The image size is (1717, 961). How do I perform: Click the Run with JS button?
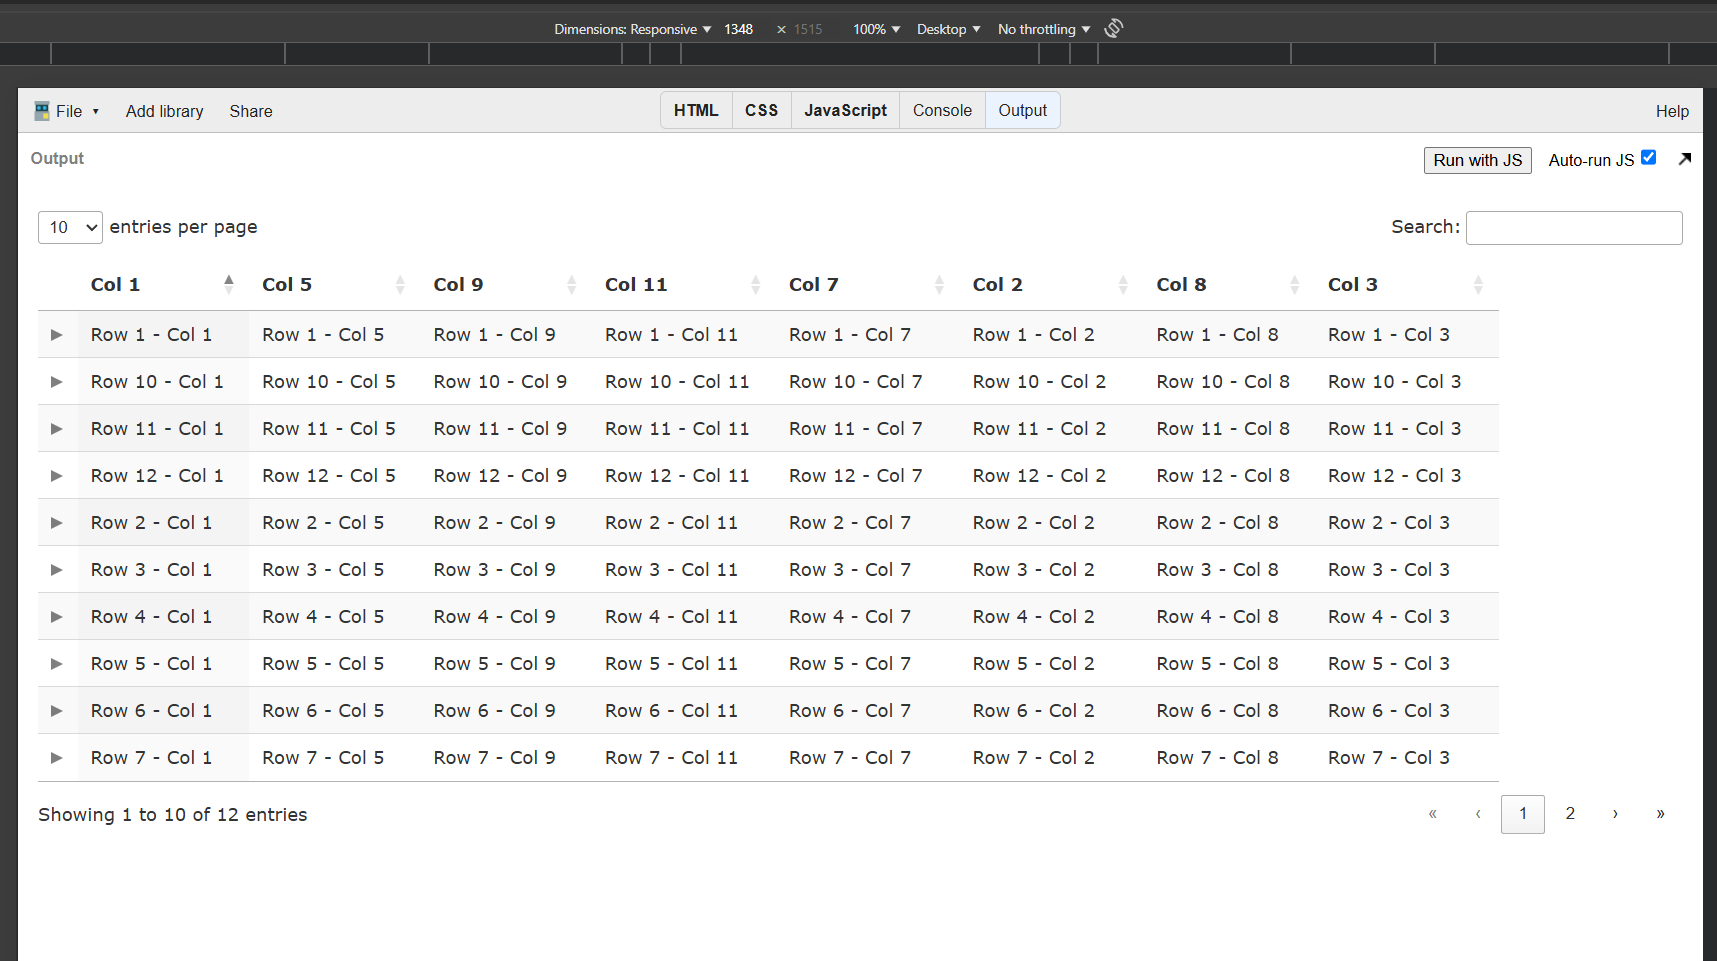click(1477, 160)
